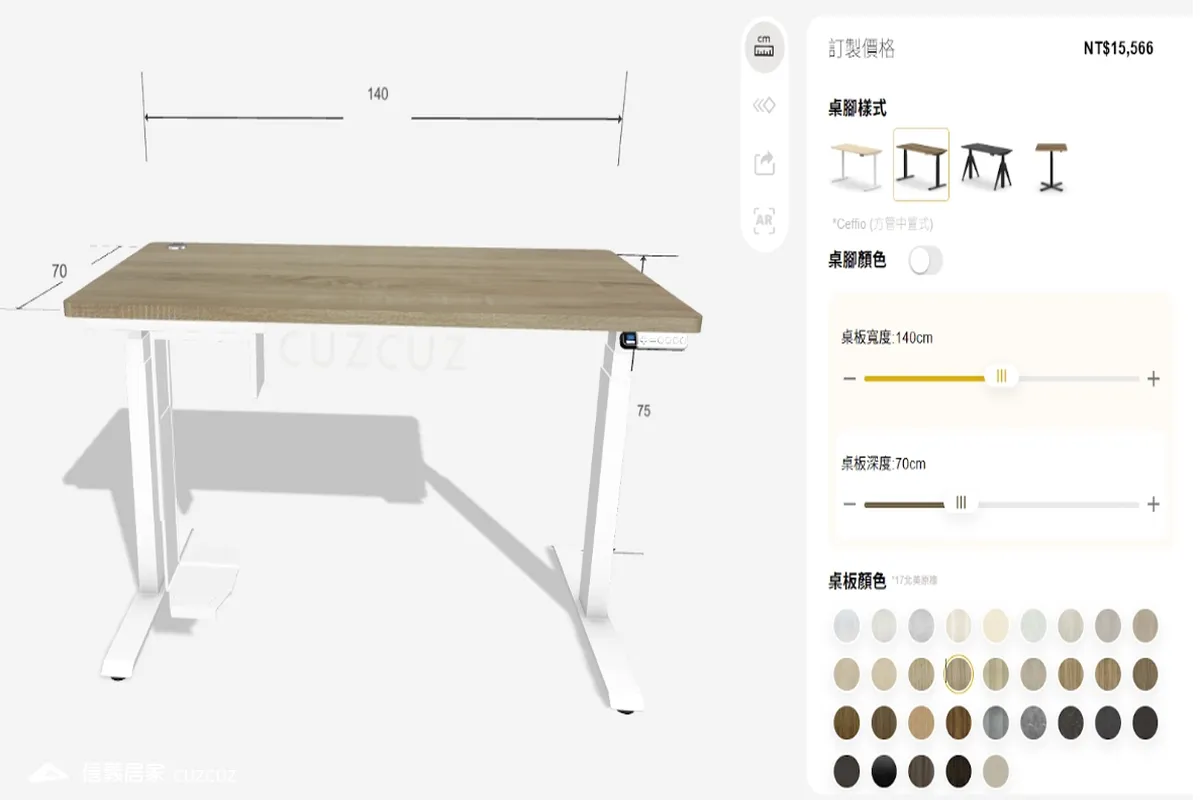Click the plus icon for desk depth
The width and height of the screenshot is (1200, 800).
click(x=1153, y=504)
